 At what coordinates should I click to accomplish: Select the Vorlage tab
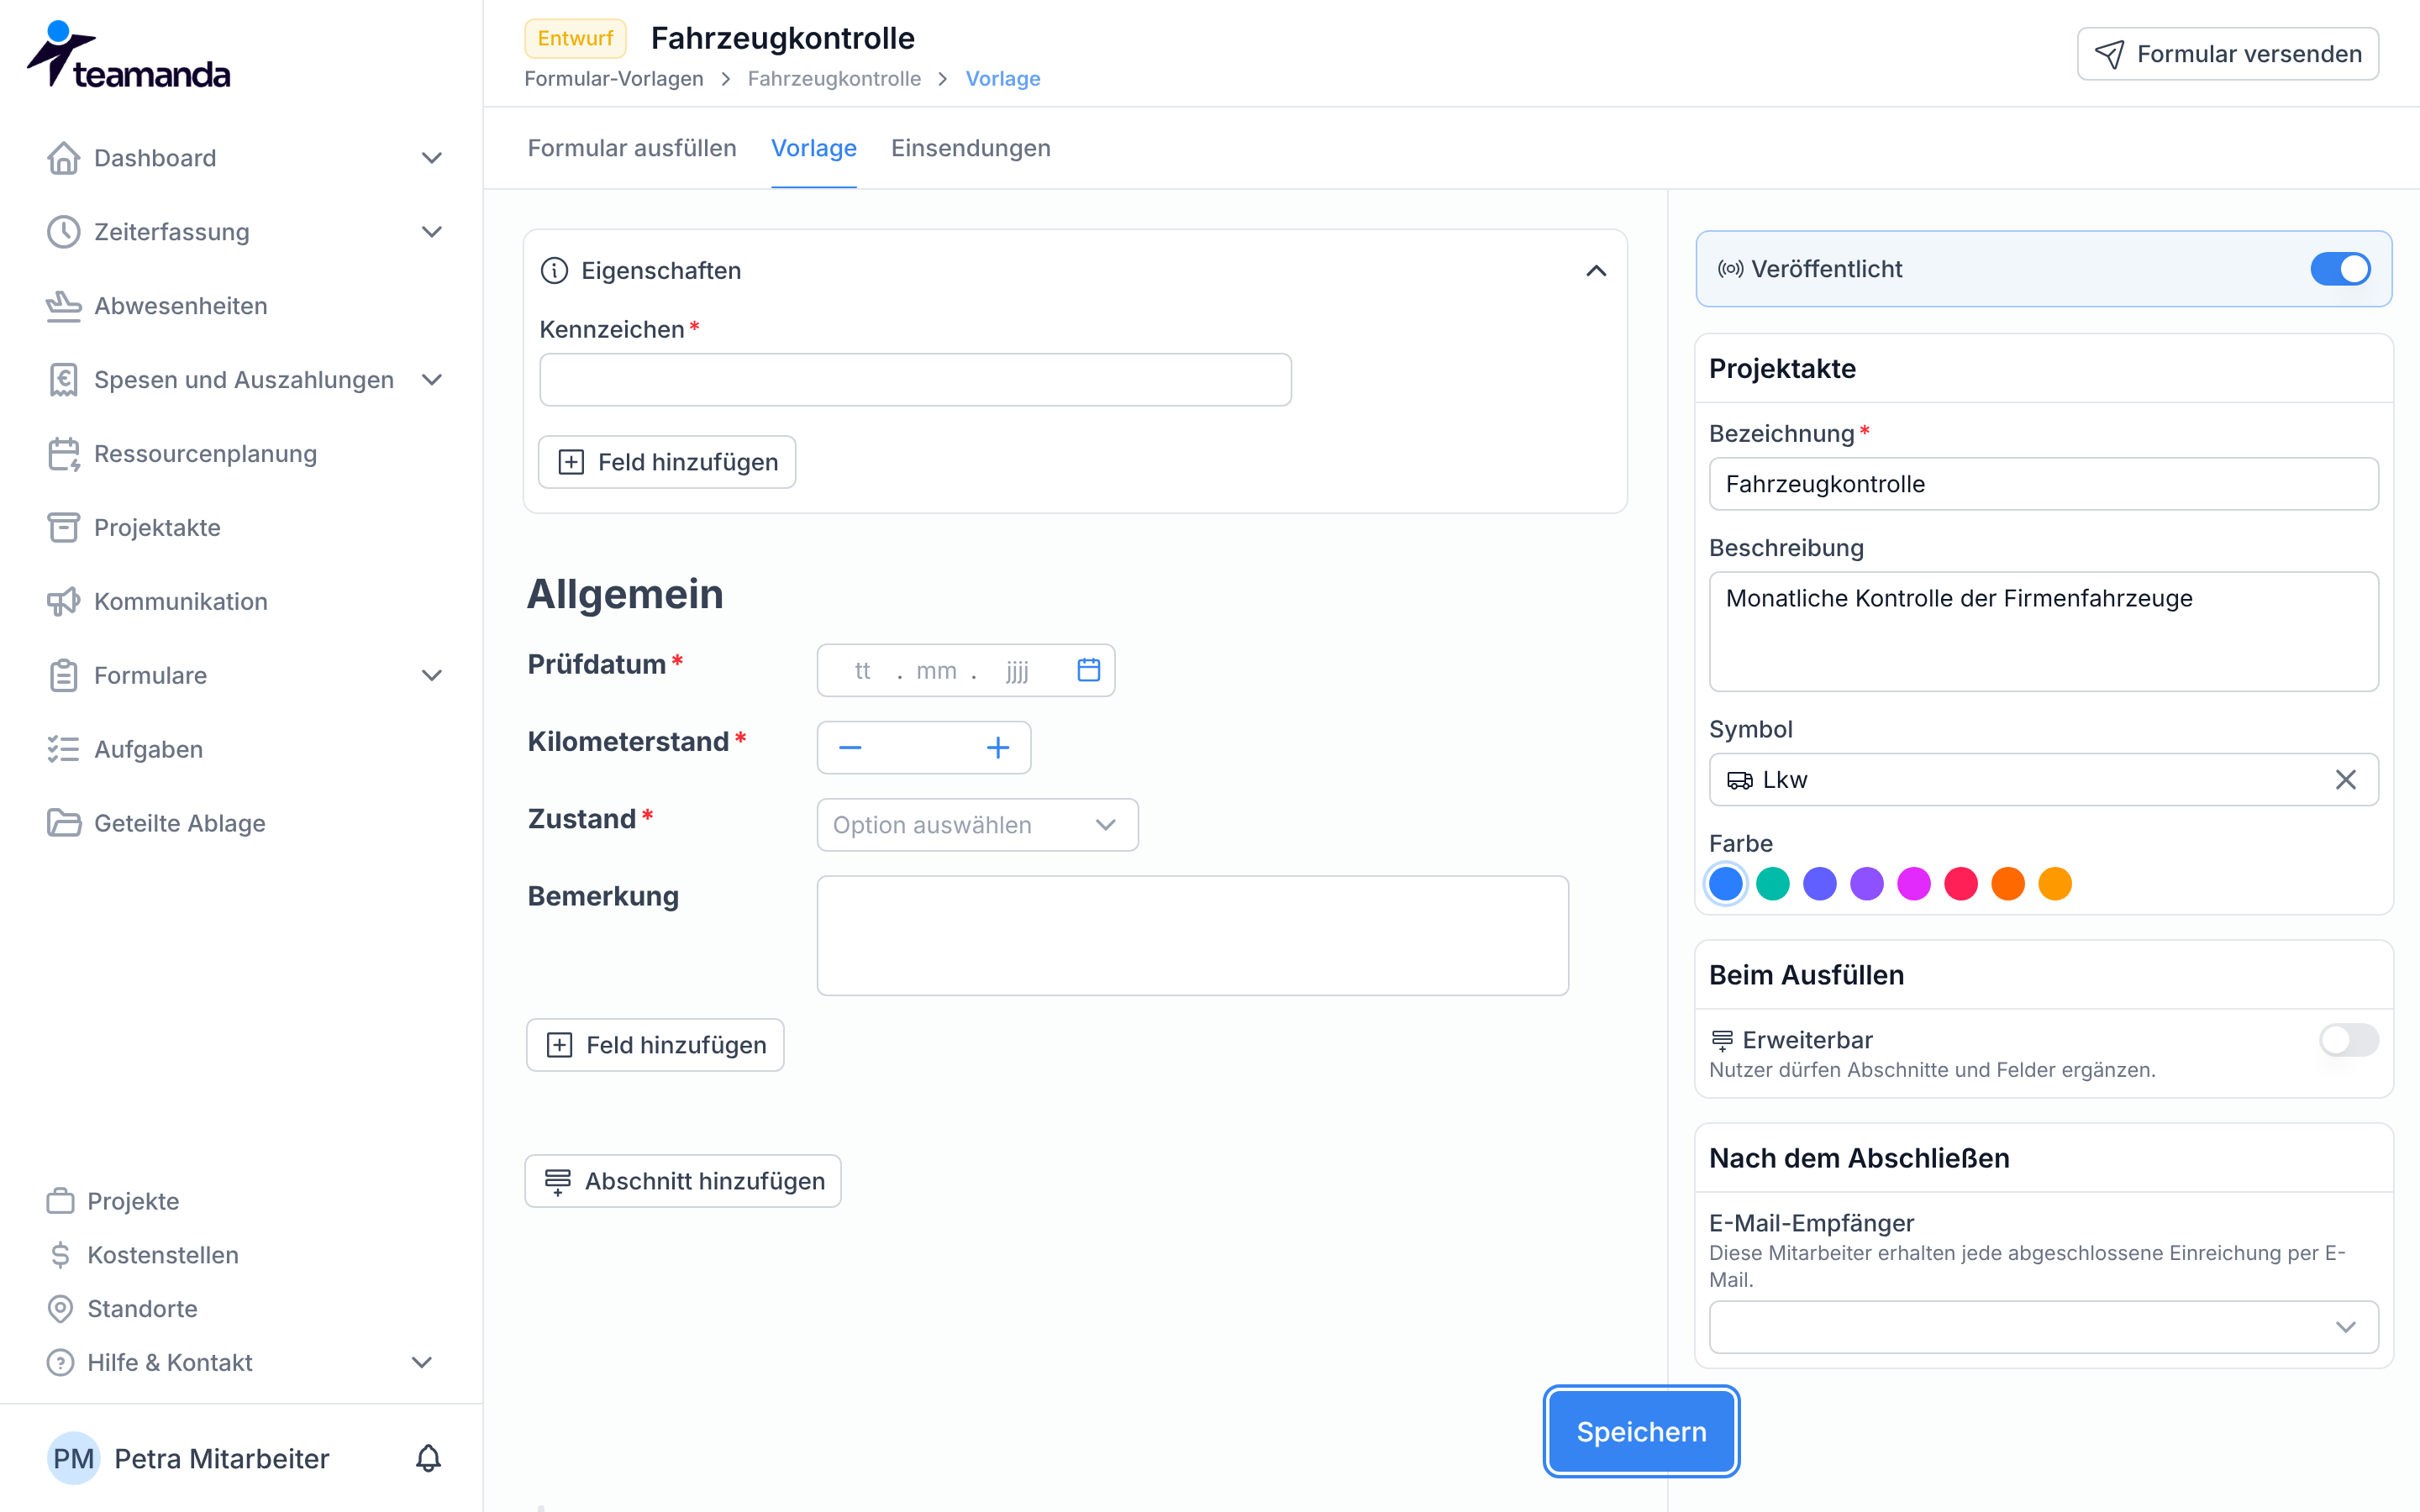813,148
